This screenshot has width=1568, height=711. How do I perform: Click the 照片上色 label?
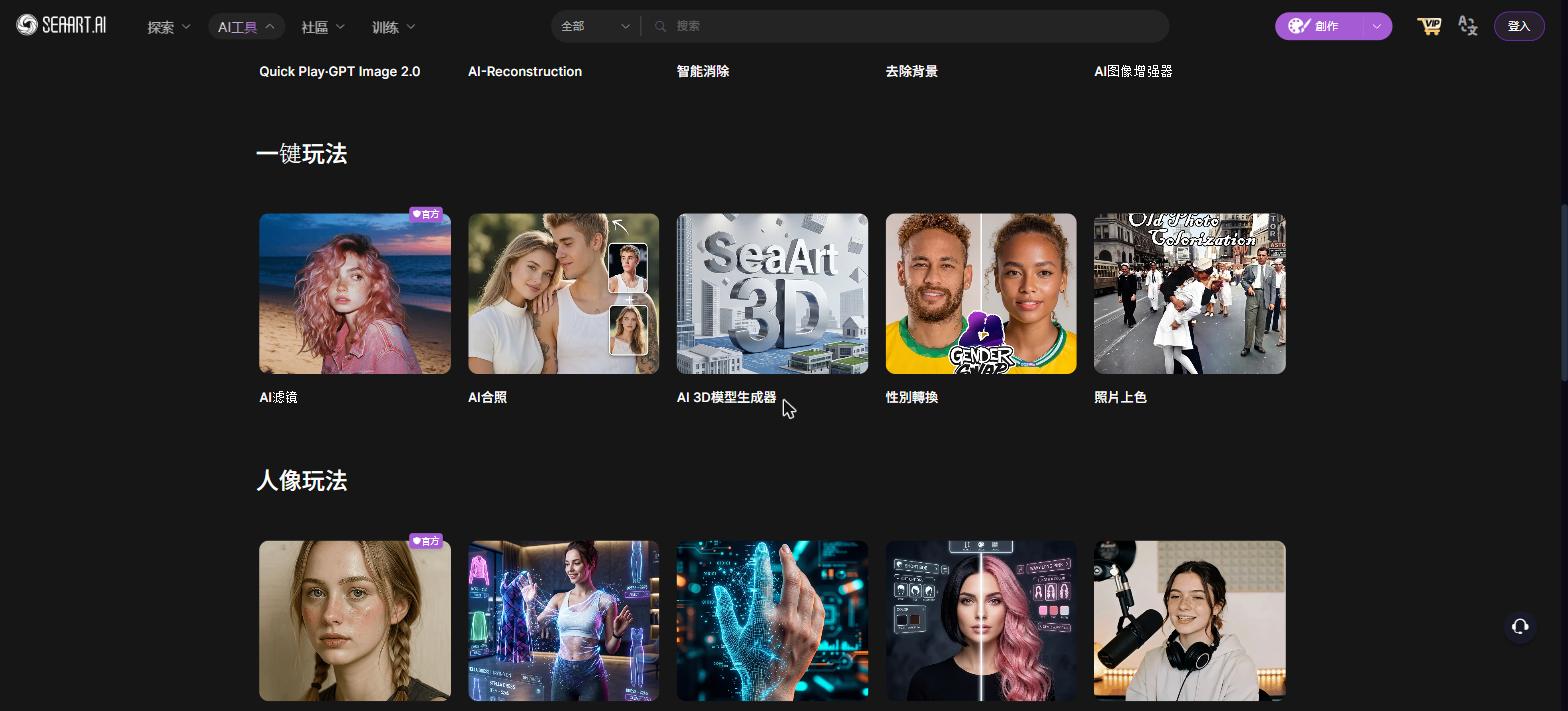pyautogui.click(x=1120, y=397)
